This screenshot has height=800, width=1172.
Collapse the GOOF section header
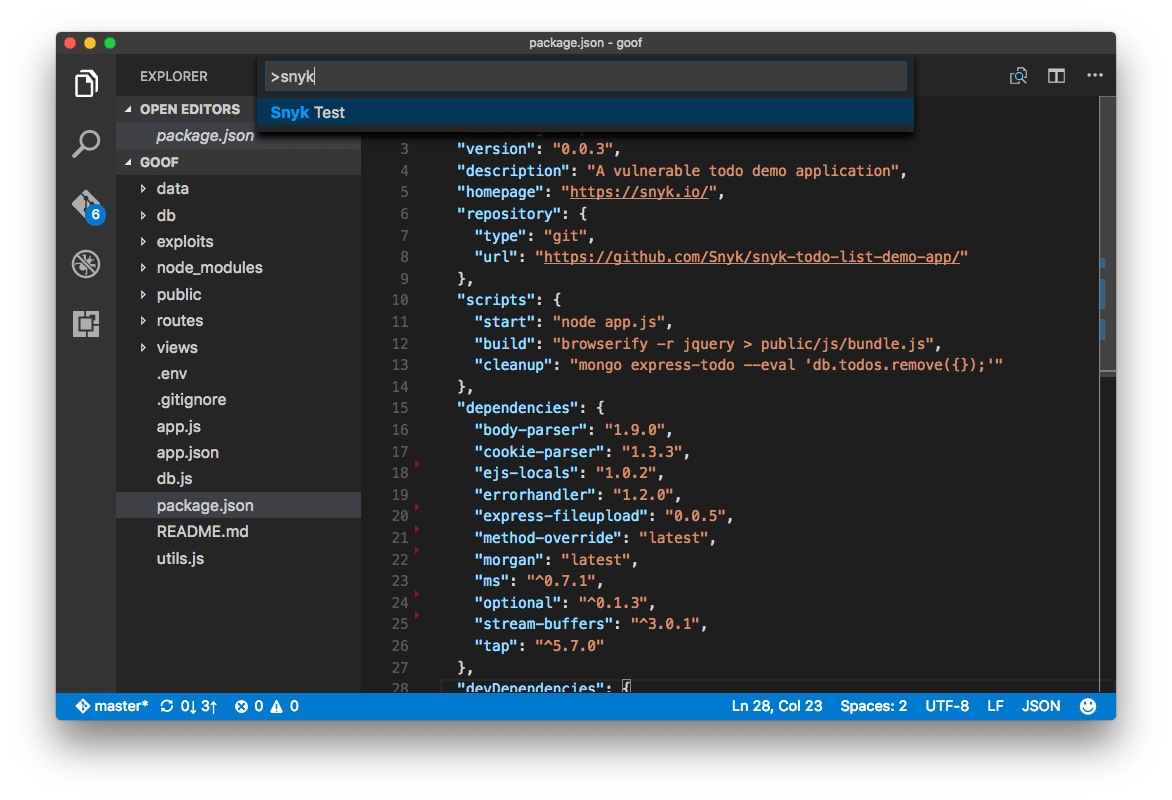pos(159,161)
